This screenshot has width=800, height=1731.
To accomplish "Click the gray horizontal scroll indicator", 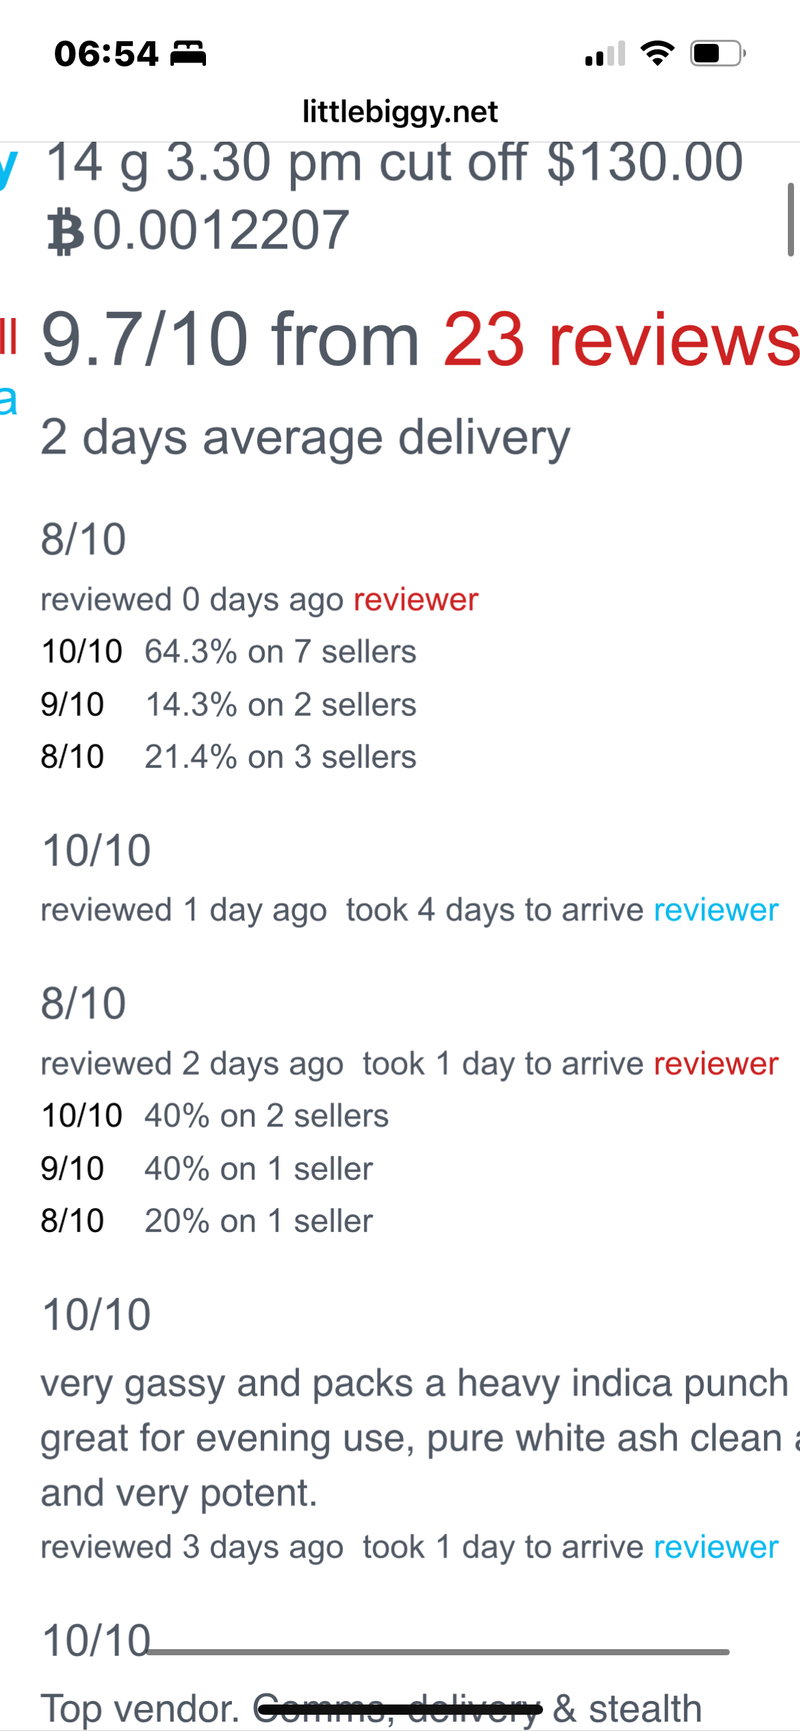I will pyautogui.click(x=438, y=1652).
